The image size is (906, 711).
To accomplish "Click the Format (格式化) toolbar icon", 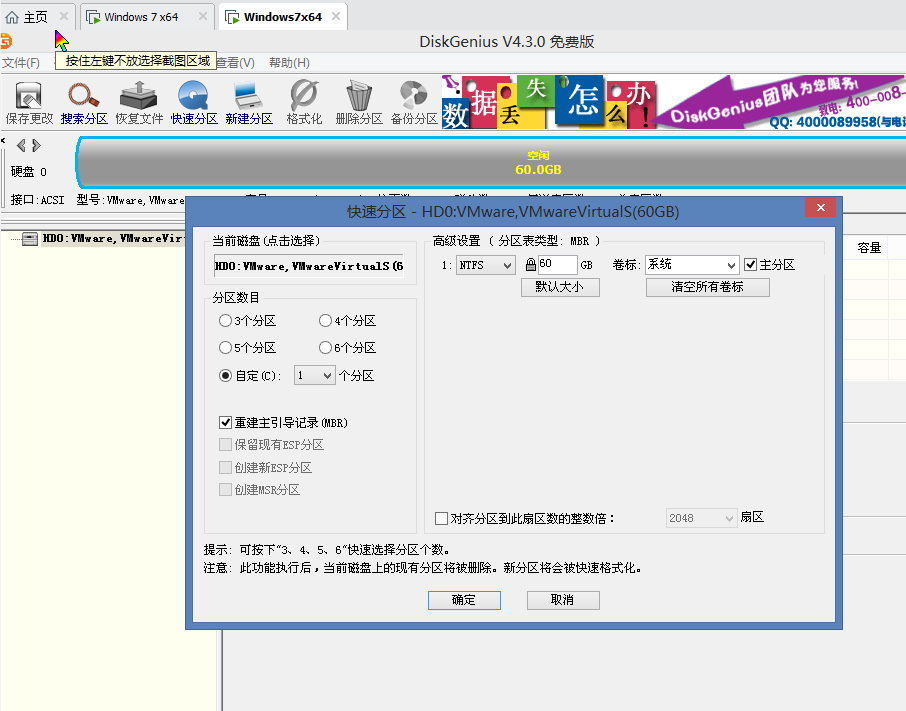I will coord(304,103).
